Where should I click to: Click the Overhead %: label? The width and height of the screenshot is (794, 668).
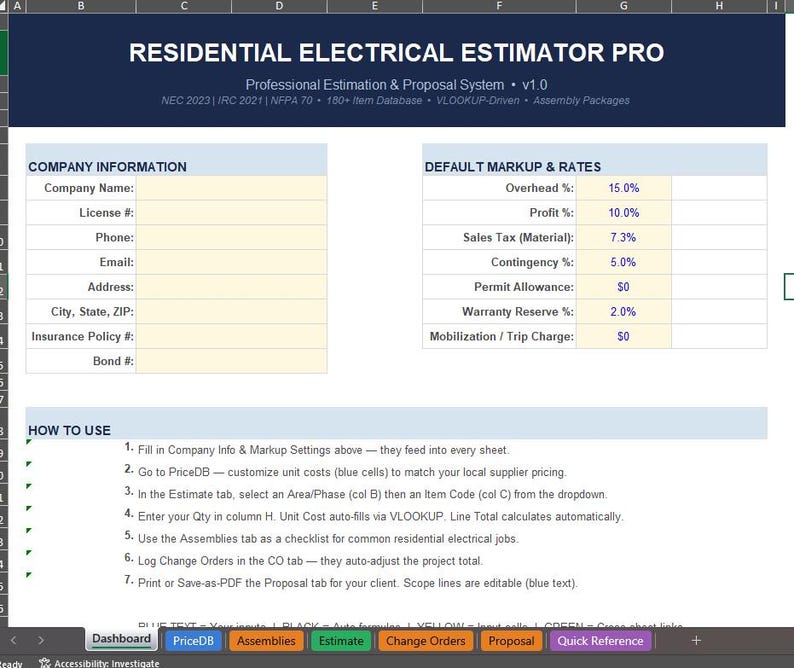539,188
